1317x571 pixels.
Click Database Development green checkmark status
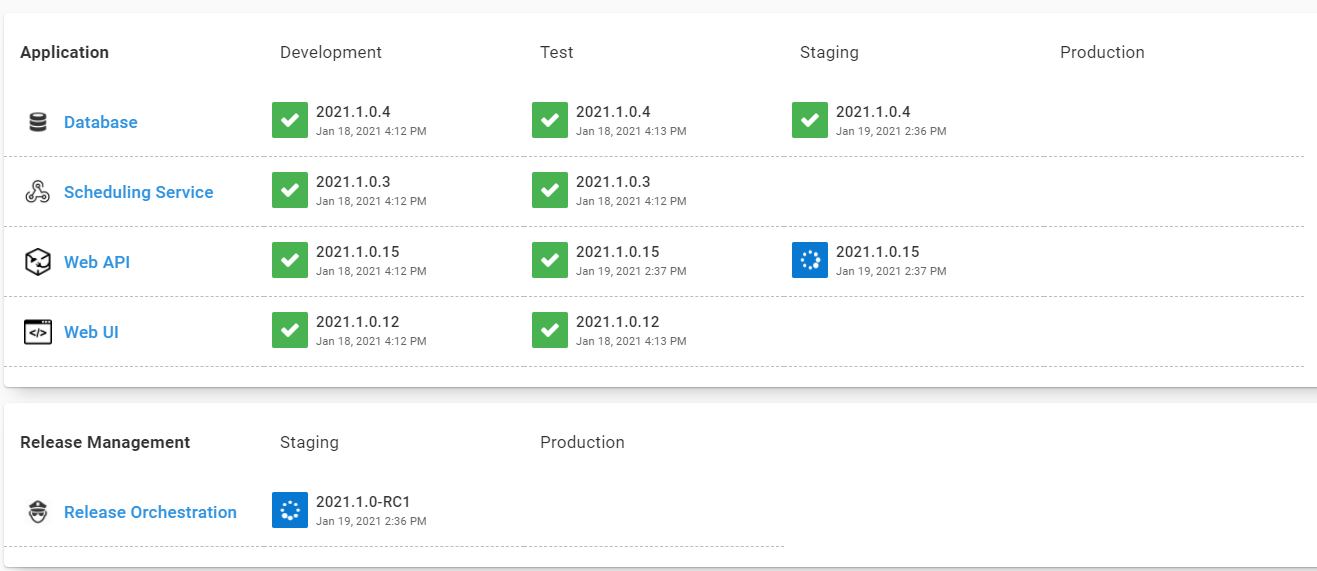click(x=290, y=120)
